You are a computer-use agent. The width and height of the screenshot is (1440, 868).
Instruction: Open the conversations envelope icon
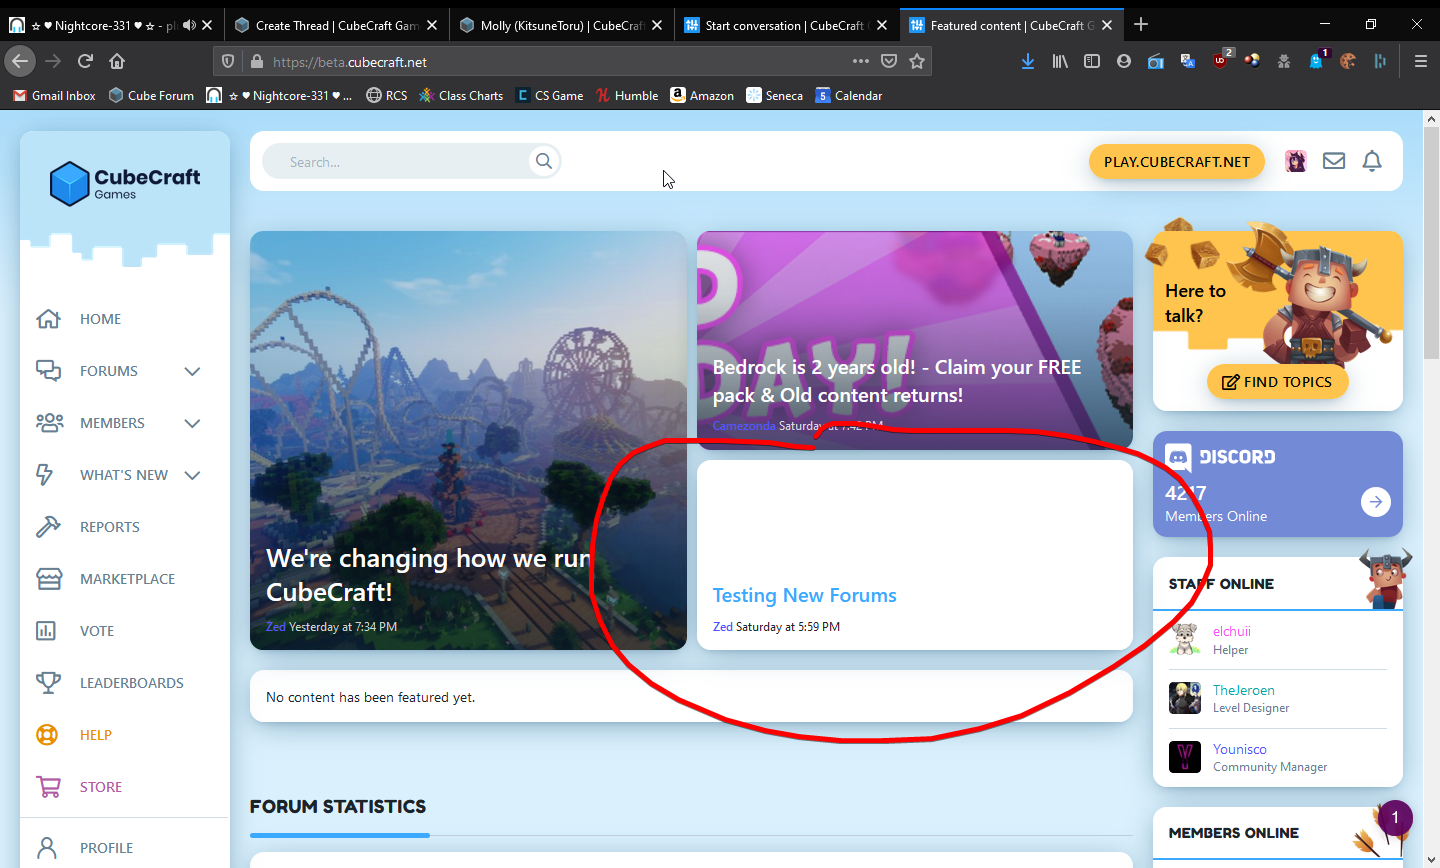coord(1334,161)
